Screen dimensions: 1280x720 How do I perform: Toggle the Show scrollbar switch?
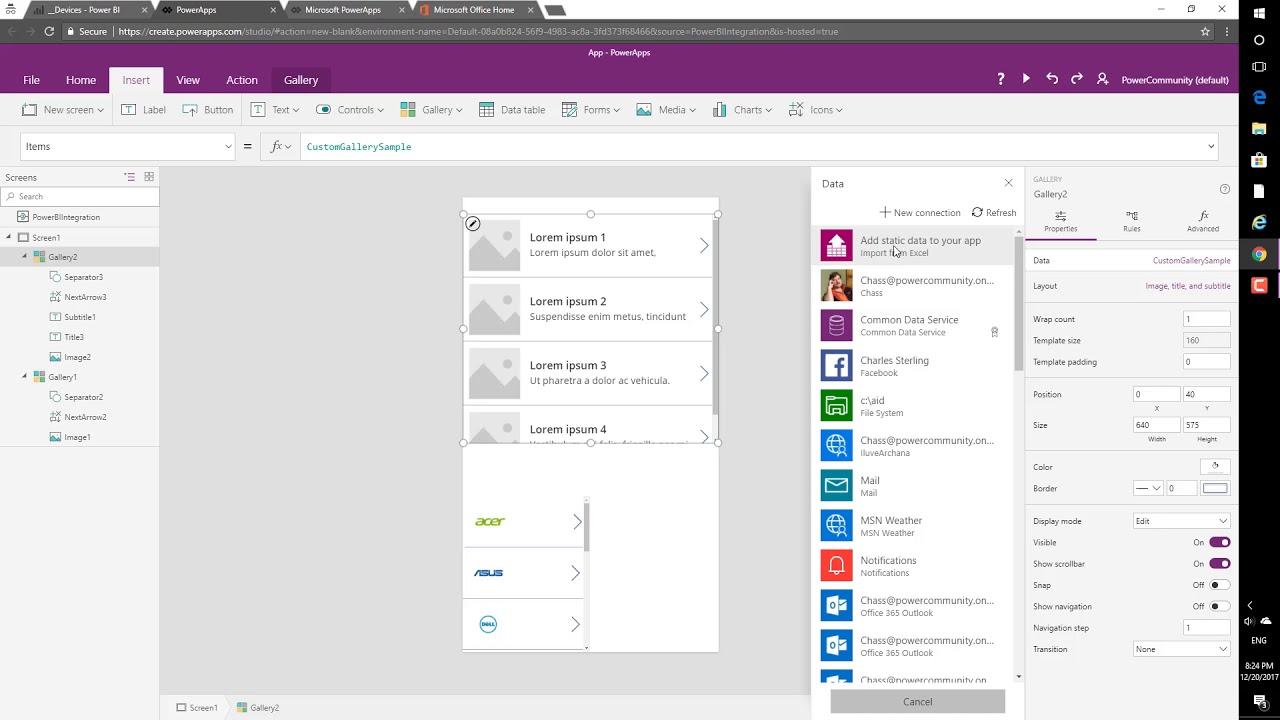point(1219,564)
